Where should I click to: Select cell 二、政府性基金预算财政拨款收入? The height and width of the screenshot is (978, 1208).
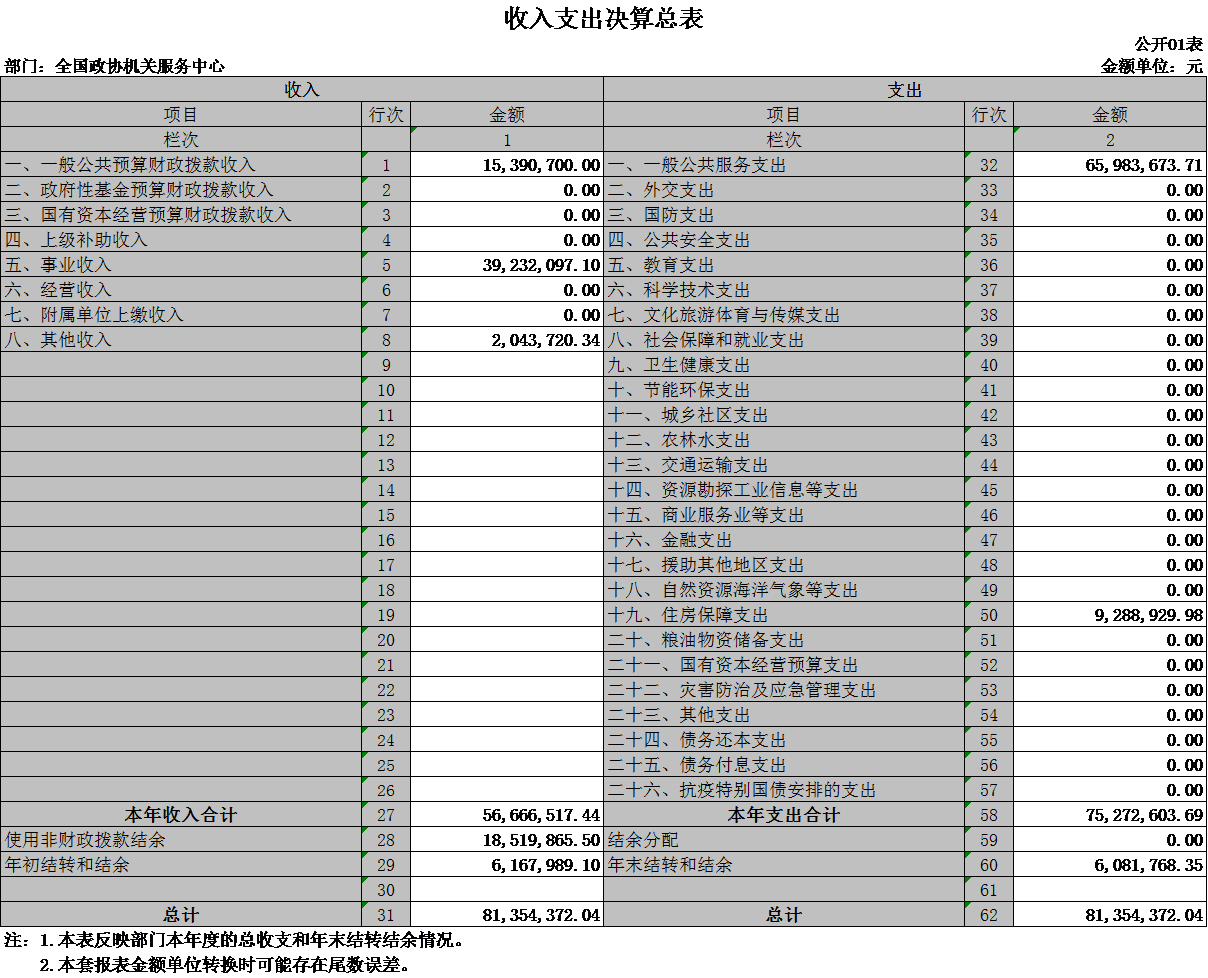181,190
